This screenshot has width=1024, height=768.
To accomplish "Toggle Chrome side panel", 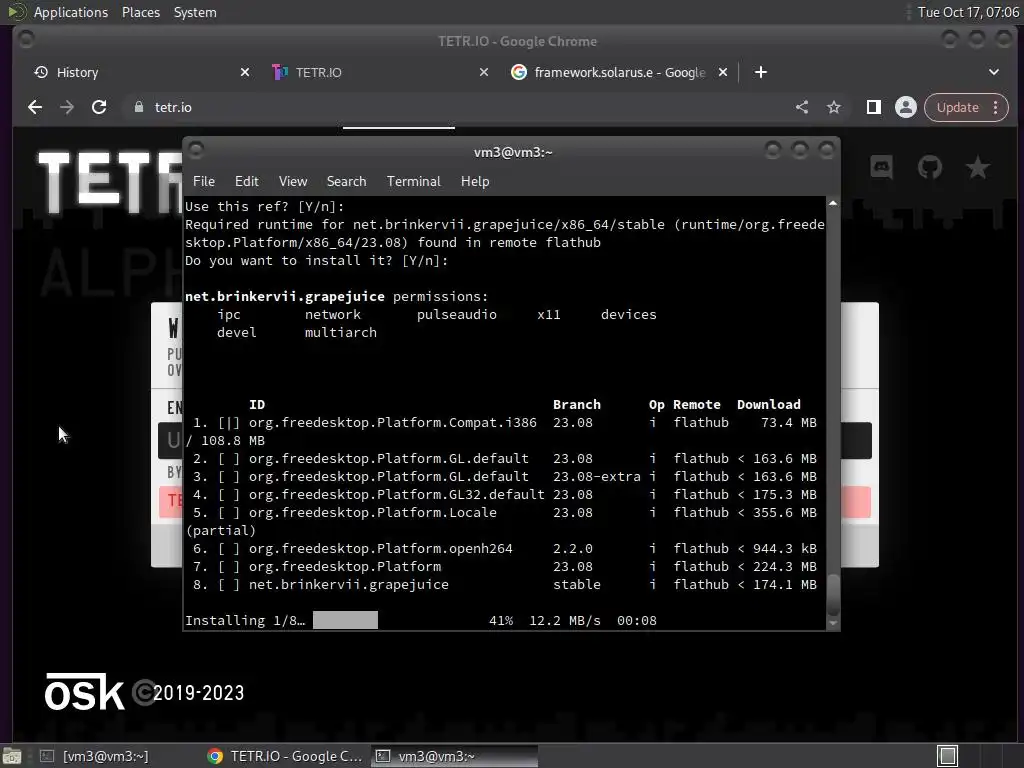I will pos(874,107).
